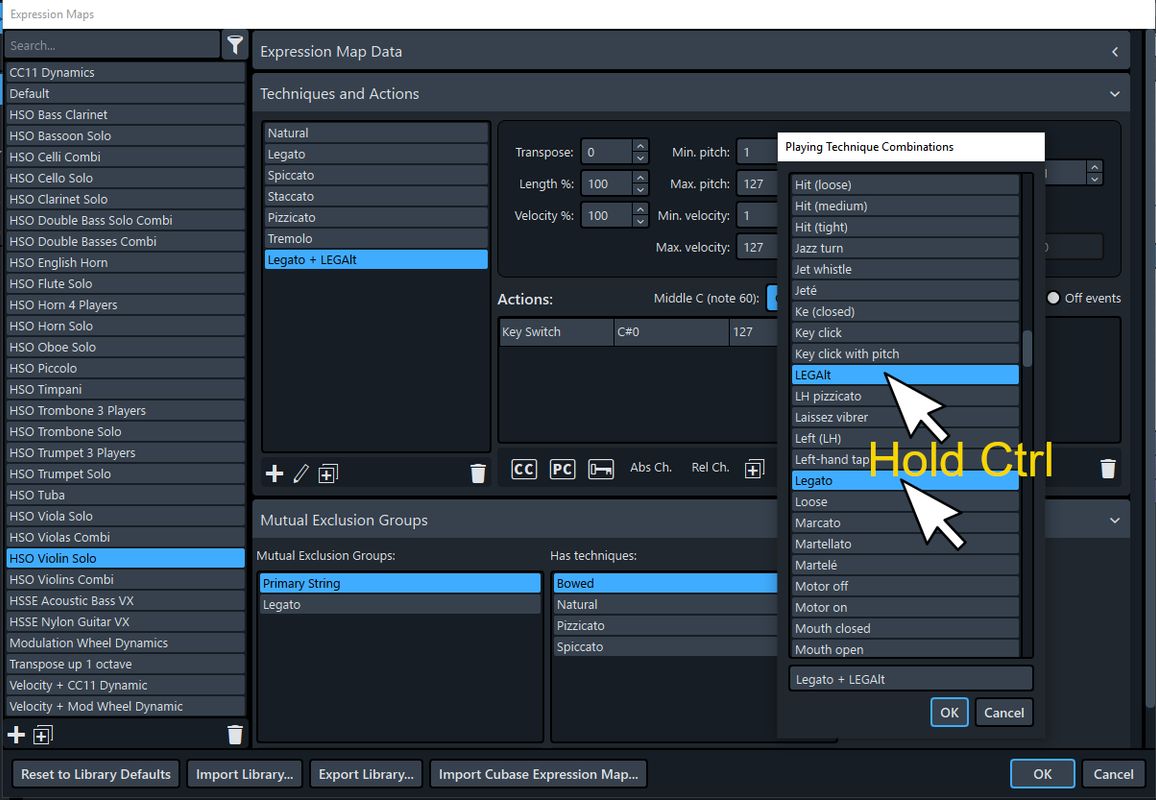Select HSSE Nylon Guitar VX map
Viewport: 1156px width, 800px height.
click(x=125, y=622)
